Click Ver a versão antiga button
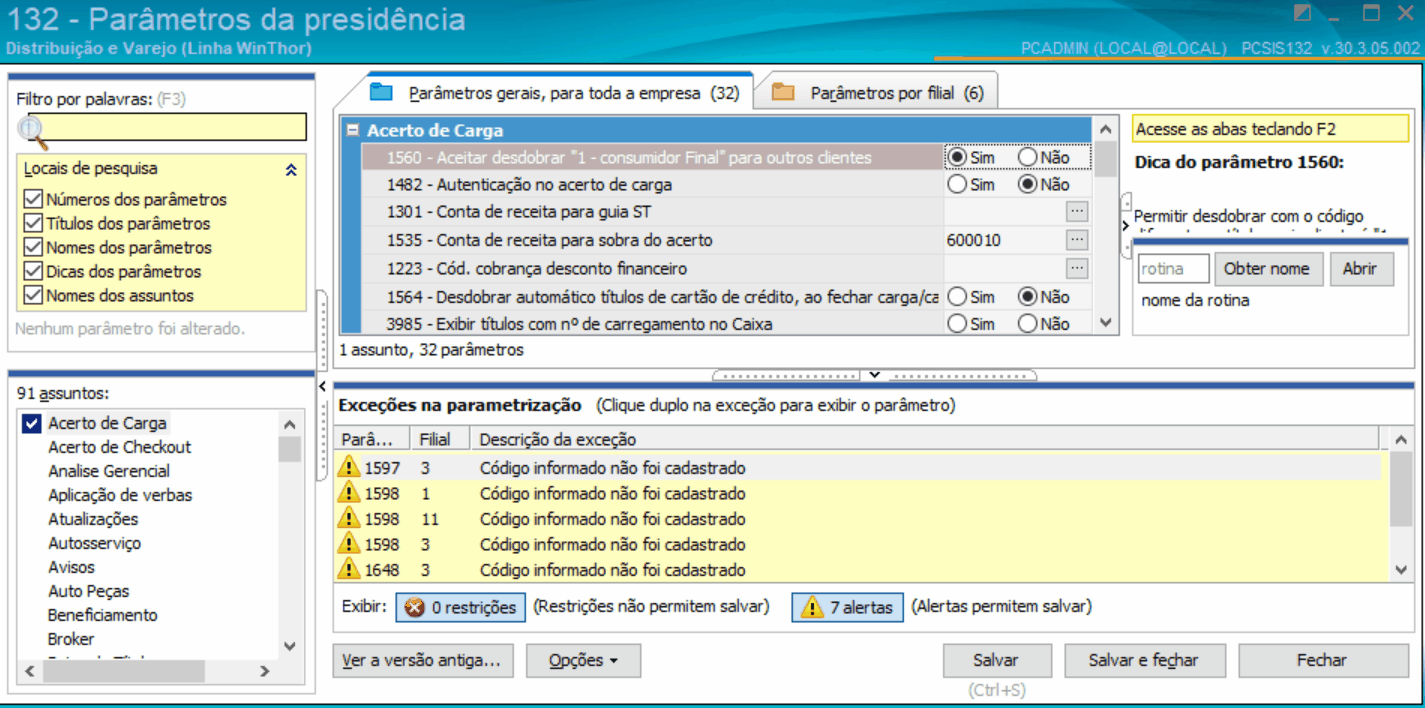The image size is (1425, 708). point(421,661)
